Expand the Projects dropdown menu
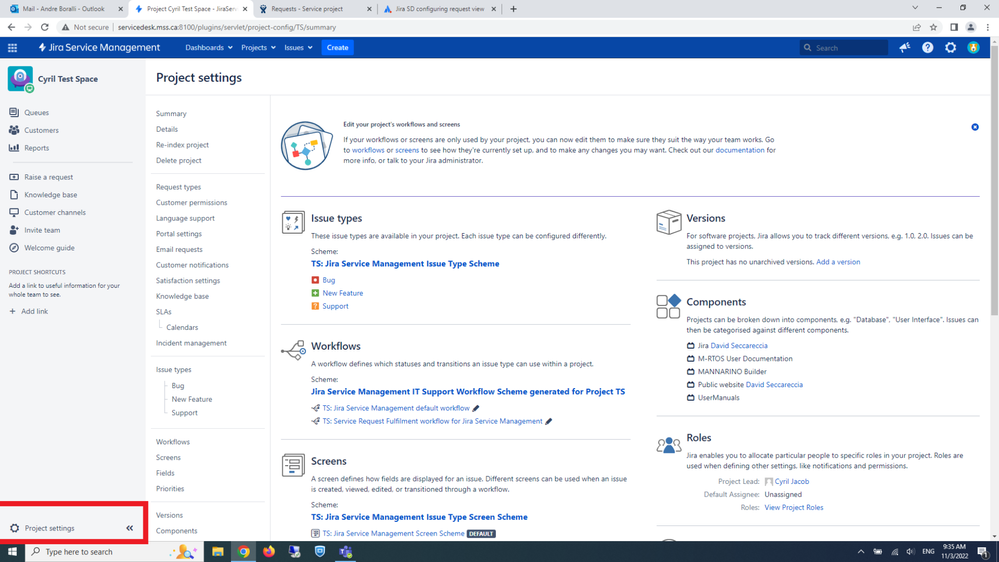 [258, 48]
